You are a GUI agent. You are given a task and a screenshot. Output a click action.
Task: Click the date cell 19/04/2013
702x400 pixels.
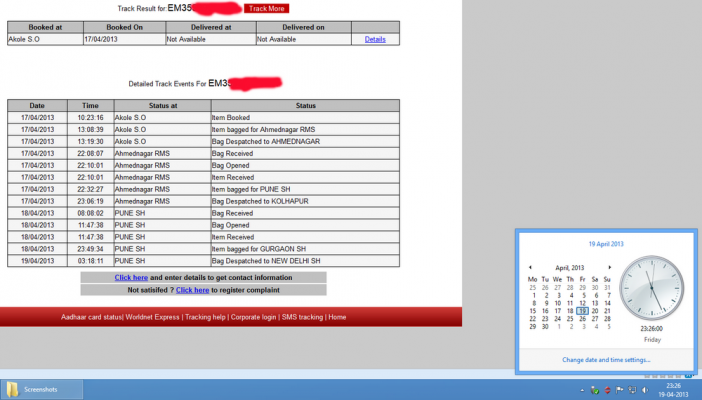[38, 261]
